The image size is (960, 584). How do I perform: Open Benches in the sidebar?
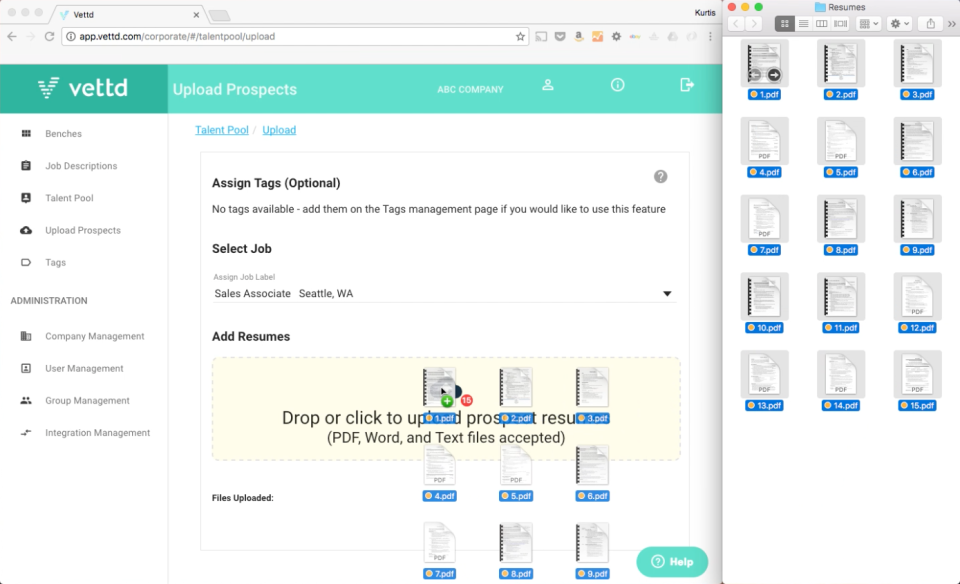coord(63,133)
